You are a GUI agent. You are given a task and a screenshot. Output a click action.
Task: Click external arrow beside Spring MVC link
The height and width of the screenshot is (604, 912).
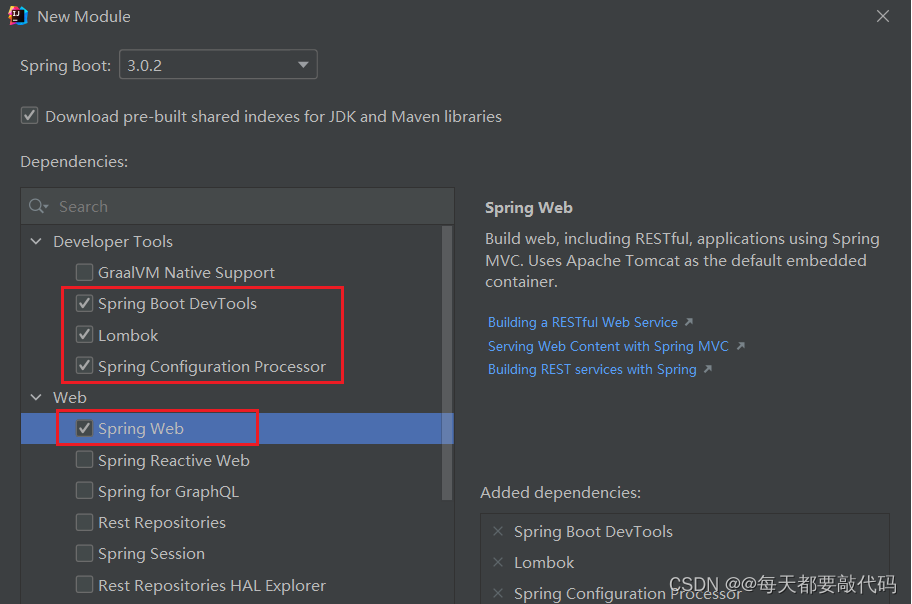click(740, 346)
